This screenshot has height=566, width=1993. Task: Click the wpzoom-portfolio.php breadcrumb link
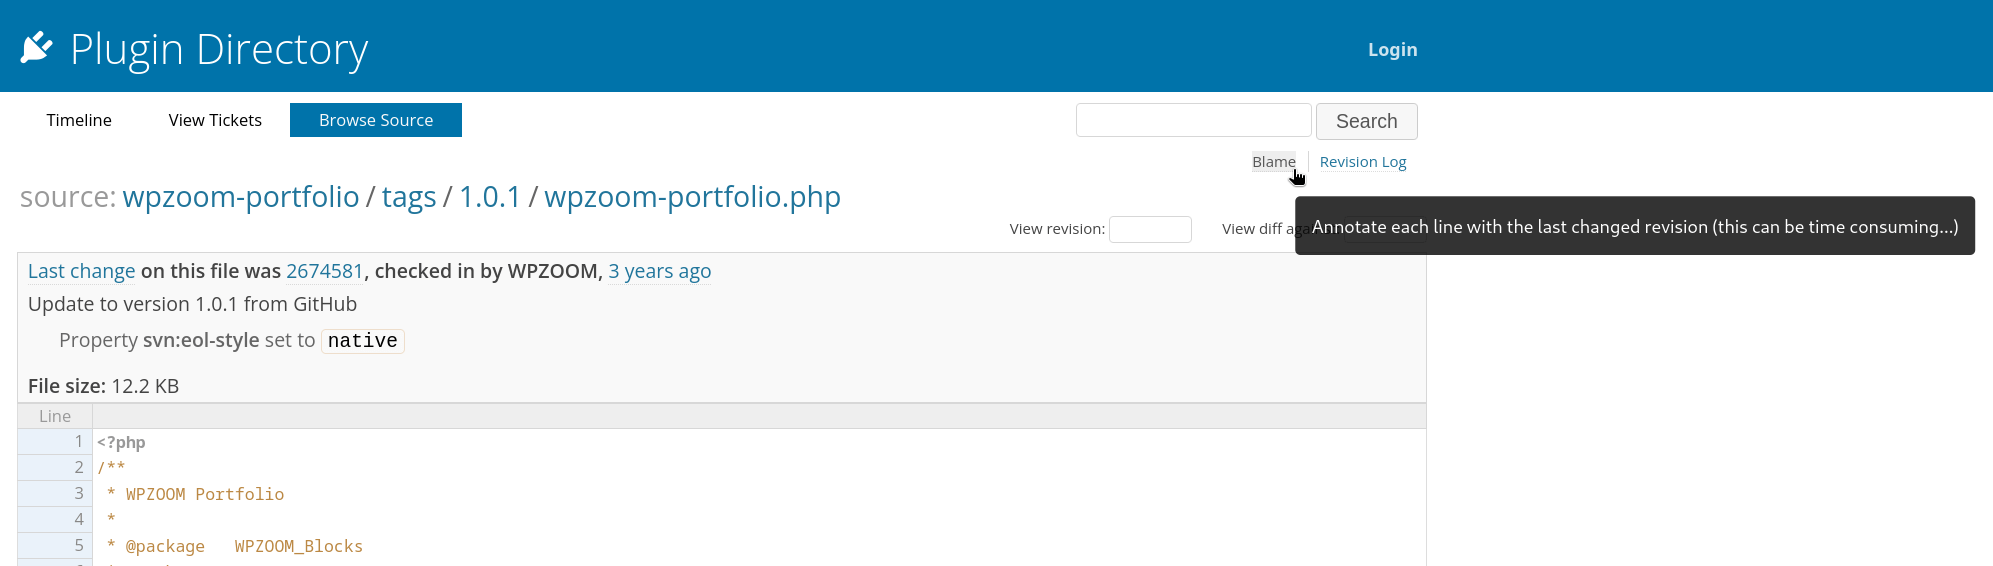(692, 197)
